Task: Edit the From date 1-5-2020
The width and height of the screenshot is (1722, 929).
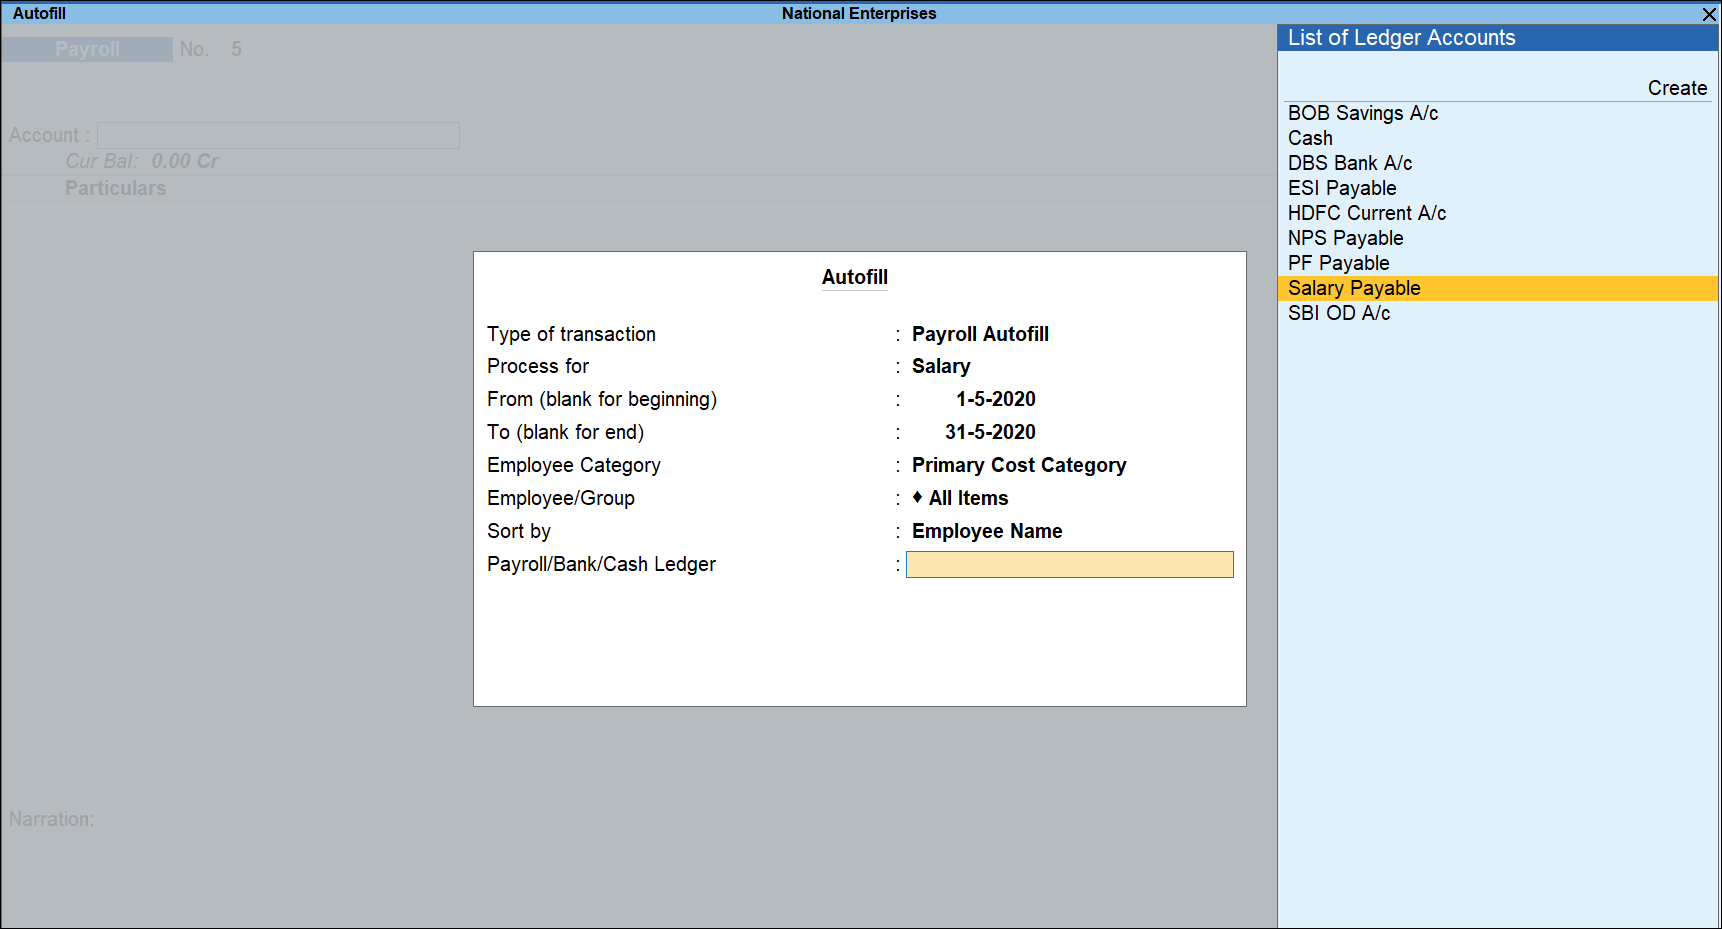Action: pos(994,399)
